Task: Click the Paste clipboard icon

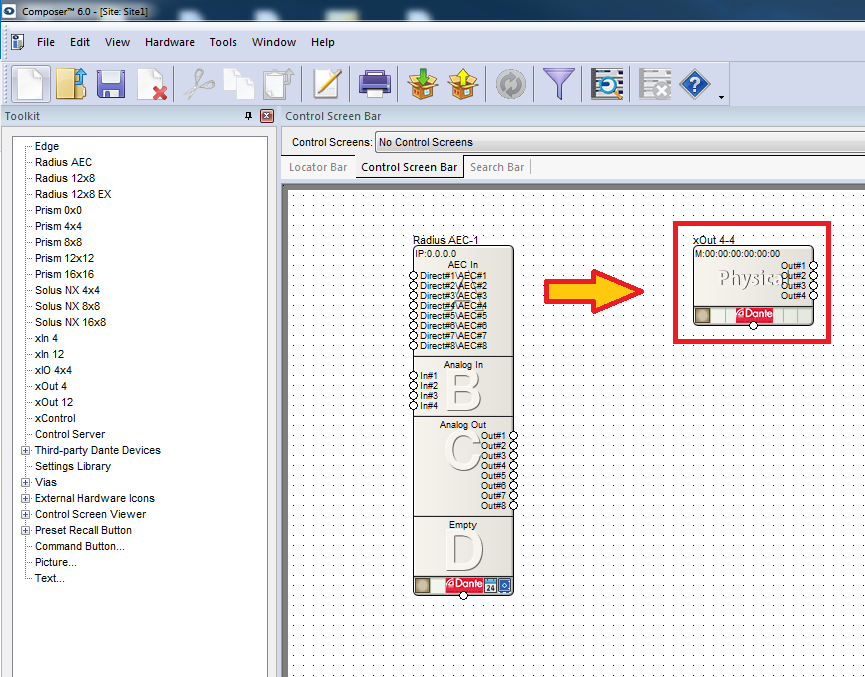Action: tap(279, 84)
